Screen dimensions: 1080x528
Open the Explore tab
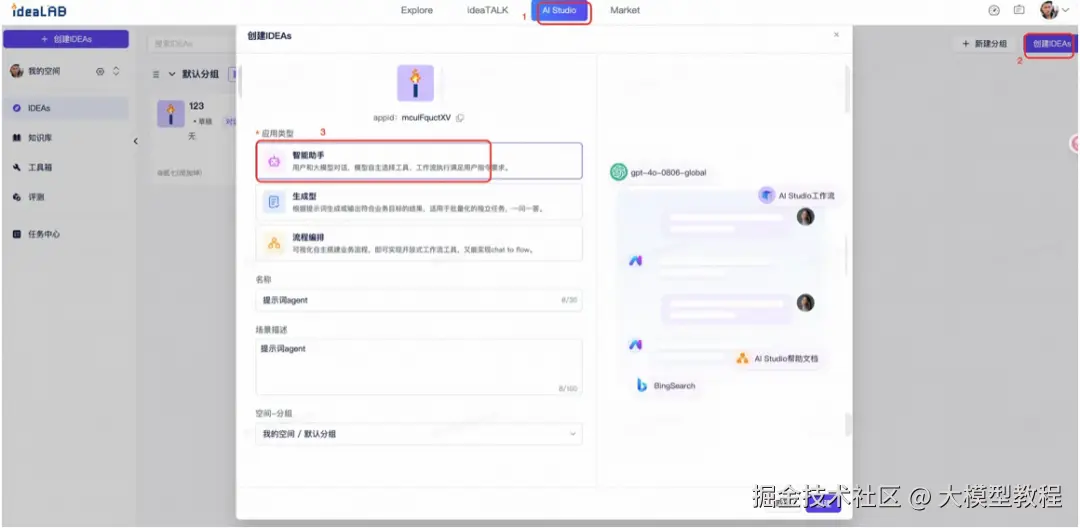[x=417, y=10]
